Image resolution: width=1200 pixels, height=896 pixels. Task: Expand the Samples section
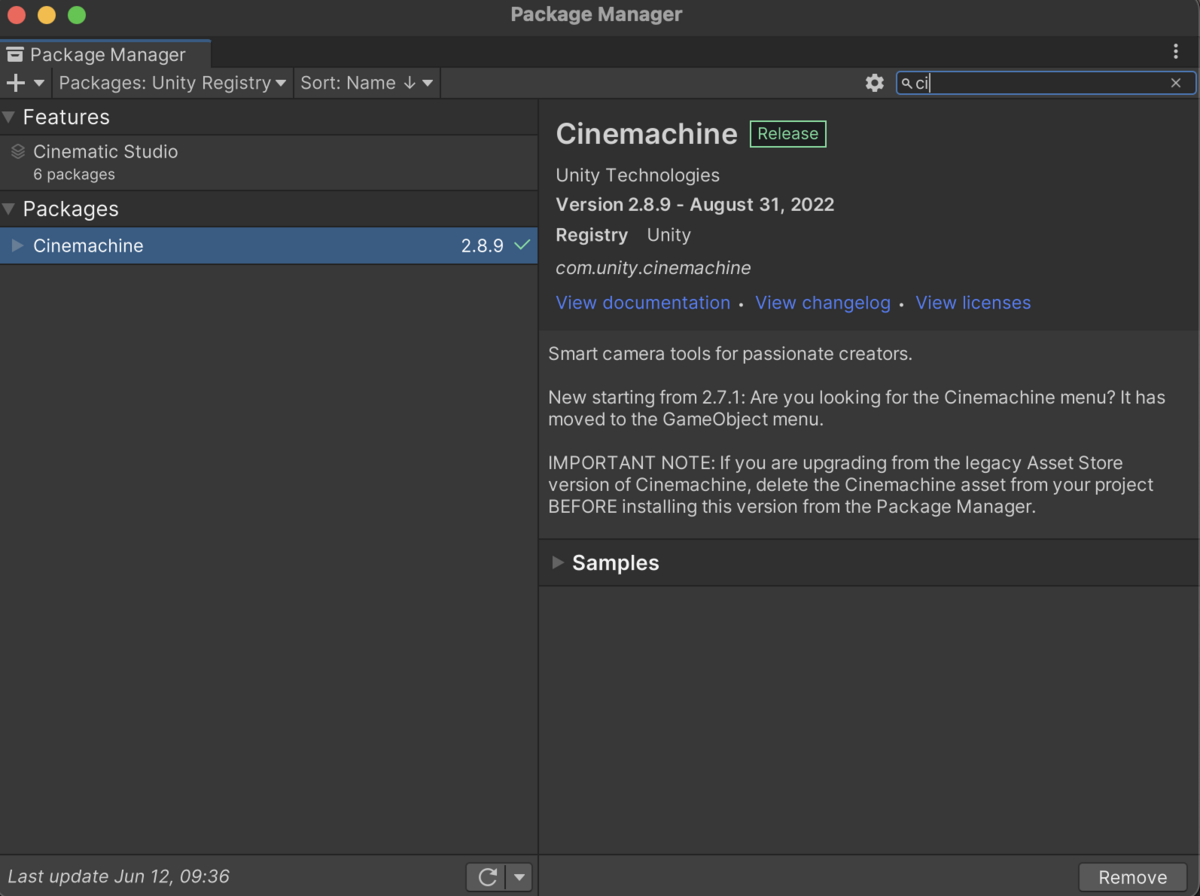tap(558, 563)
